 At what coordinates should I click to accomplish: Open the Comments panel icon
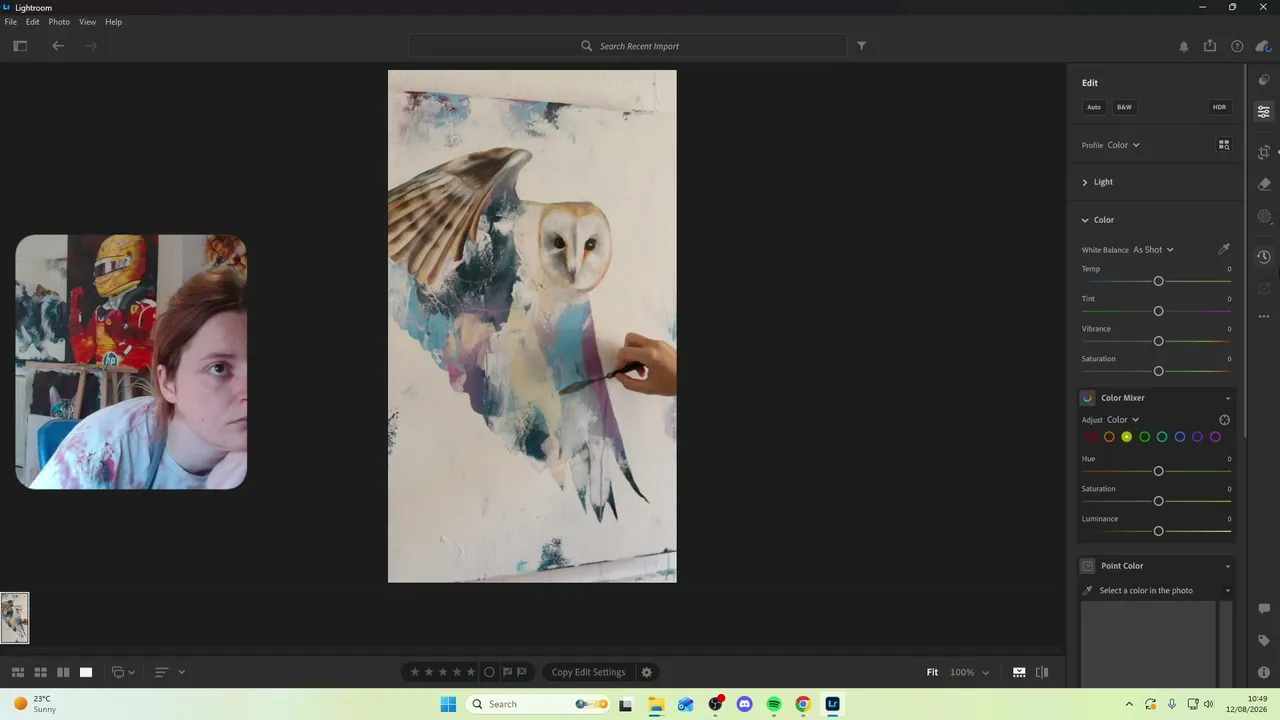pyautogui.click(x=1264, y=609)
